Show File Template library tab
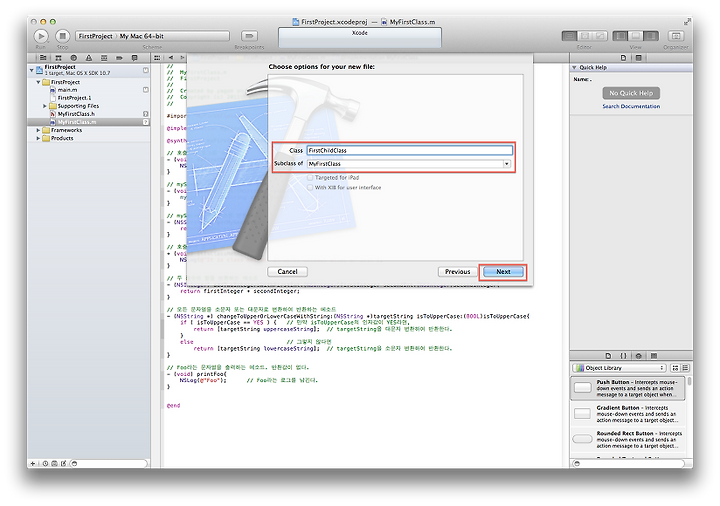Viewport: 720px width, 506px height. 608,356
